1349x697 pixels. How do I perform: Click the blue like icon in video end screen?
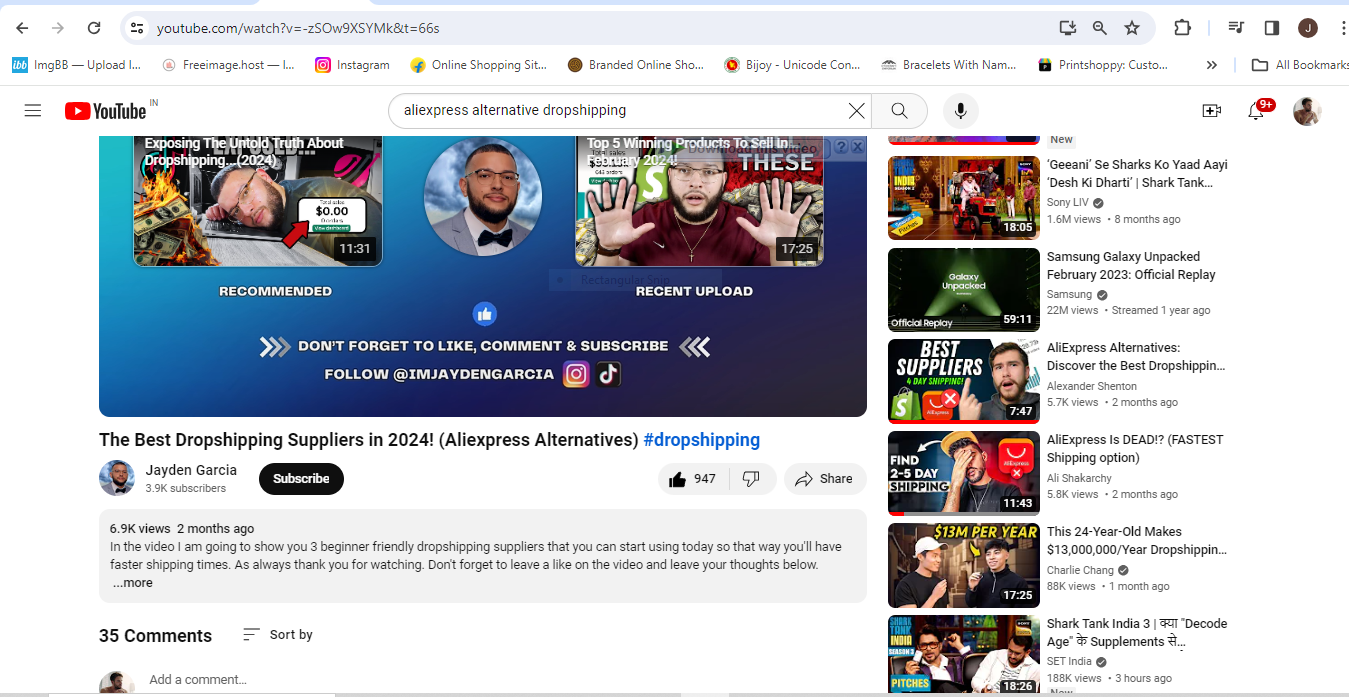pos(485,314)
